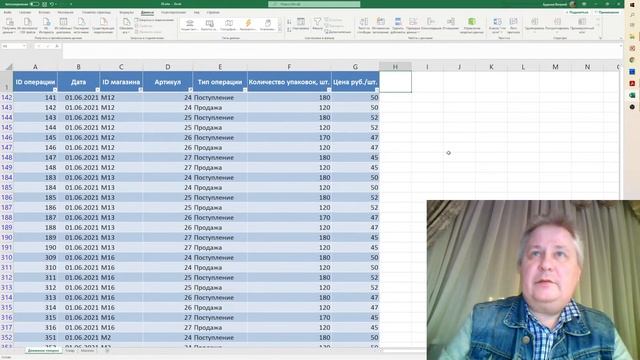This screenshot has height=360, width=640.
Task: Expand the Data Types gallery
Action: click(x=280, y=30)
